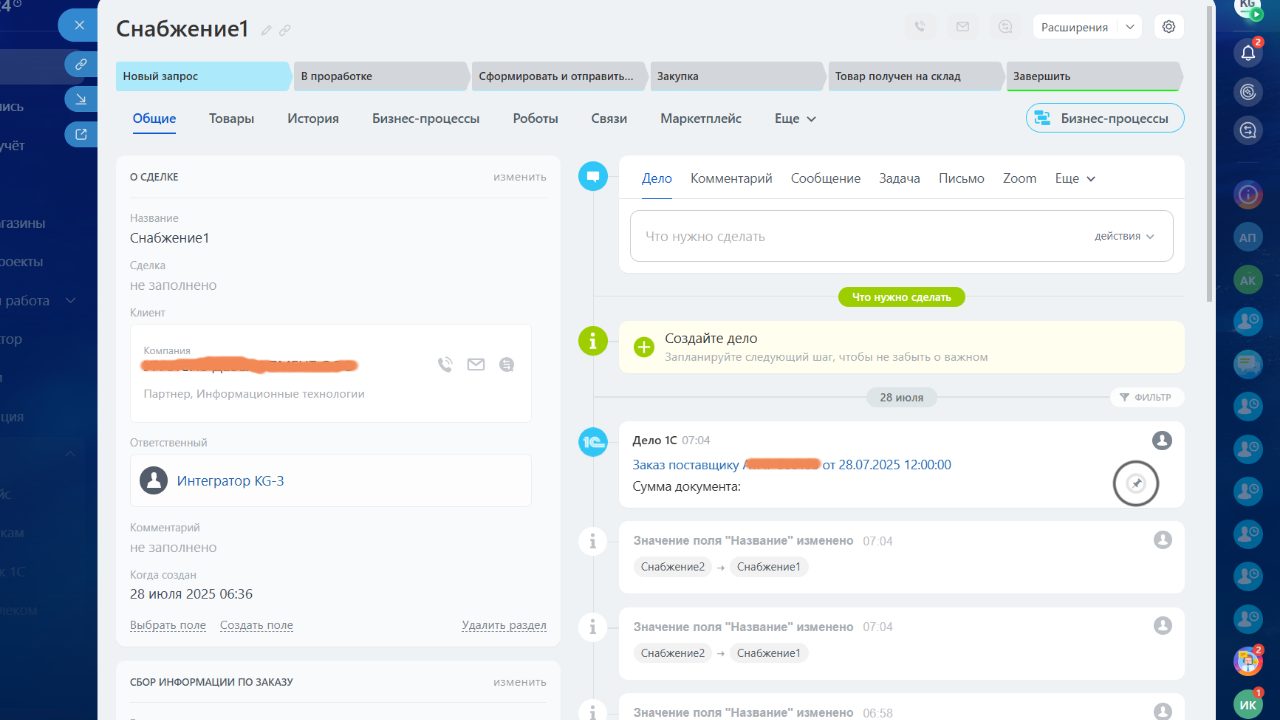The width and height of the screenshot is (1280, 720).
Task: Open the settings gear in the deal header
Action: (1168, 27)
